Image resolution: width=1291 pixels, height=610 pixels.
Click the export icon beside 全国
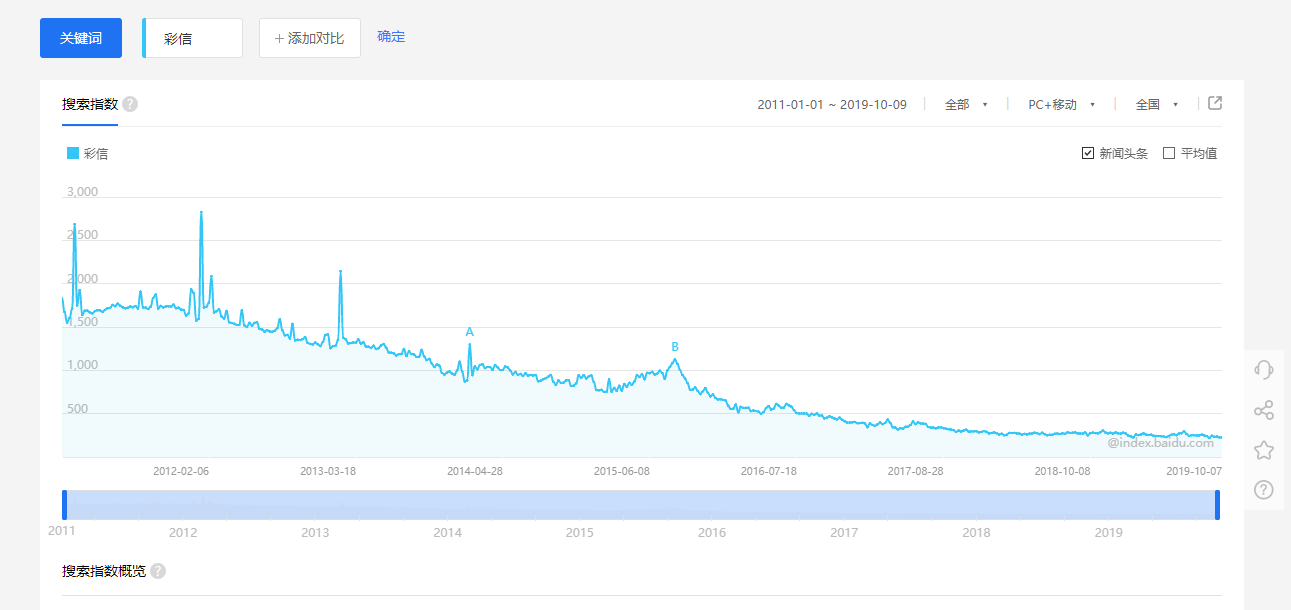tap(1215, 103)
